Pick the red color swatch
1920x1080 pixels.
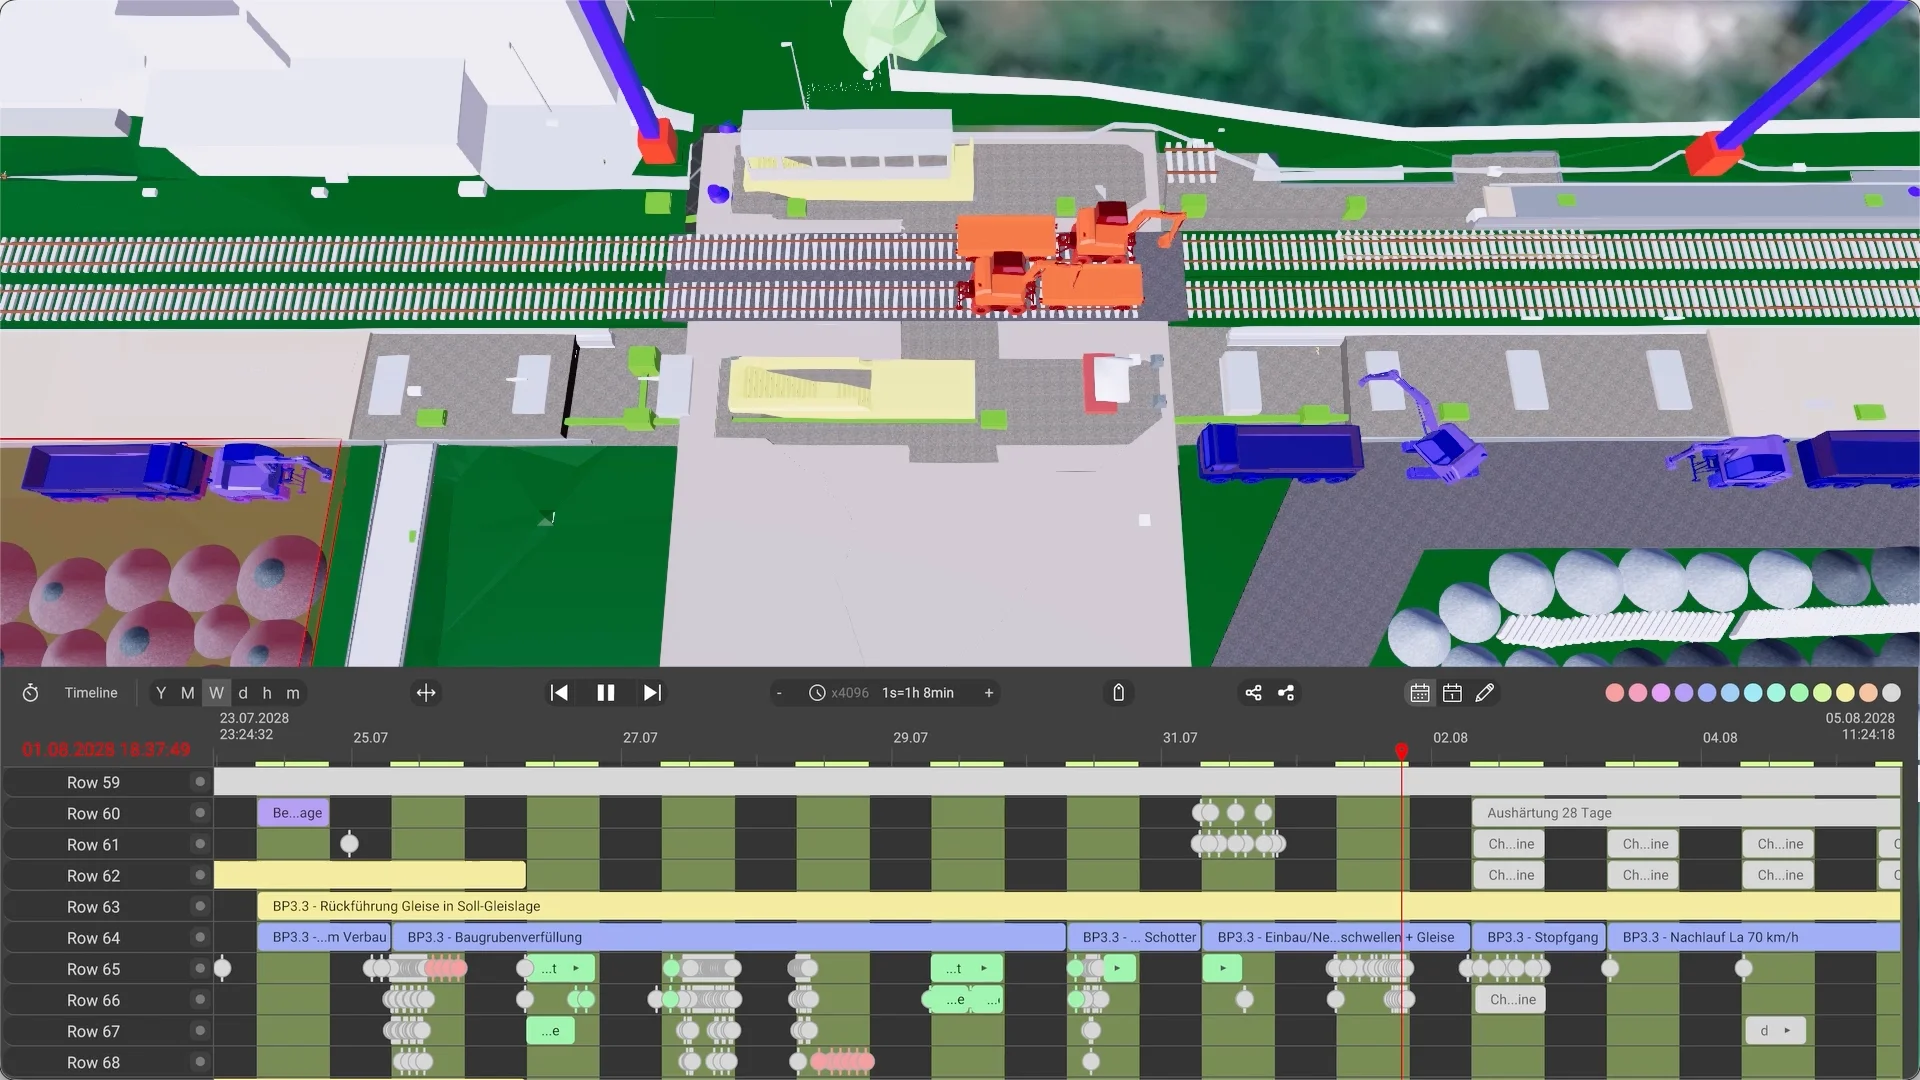pyautogui.click(x=1614, y=693)
